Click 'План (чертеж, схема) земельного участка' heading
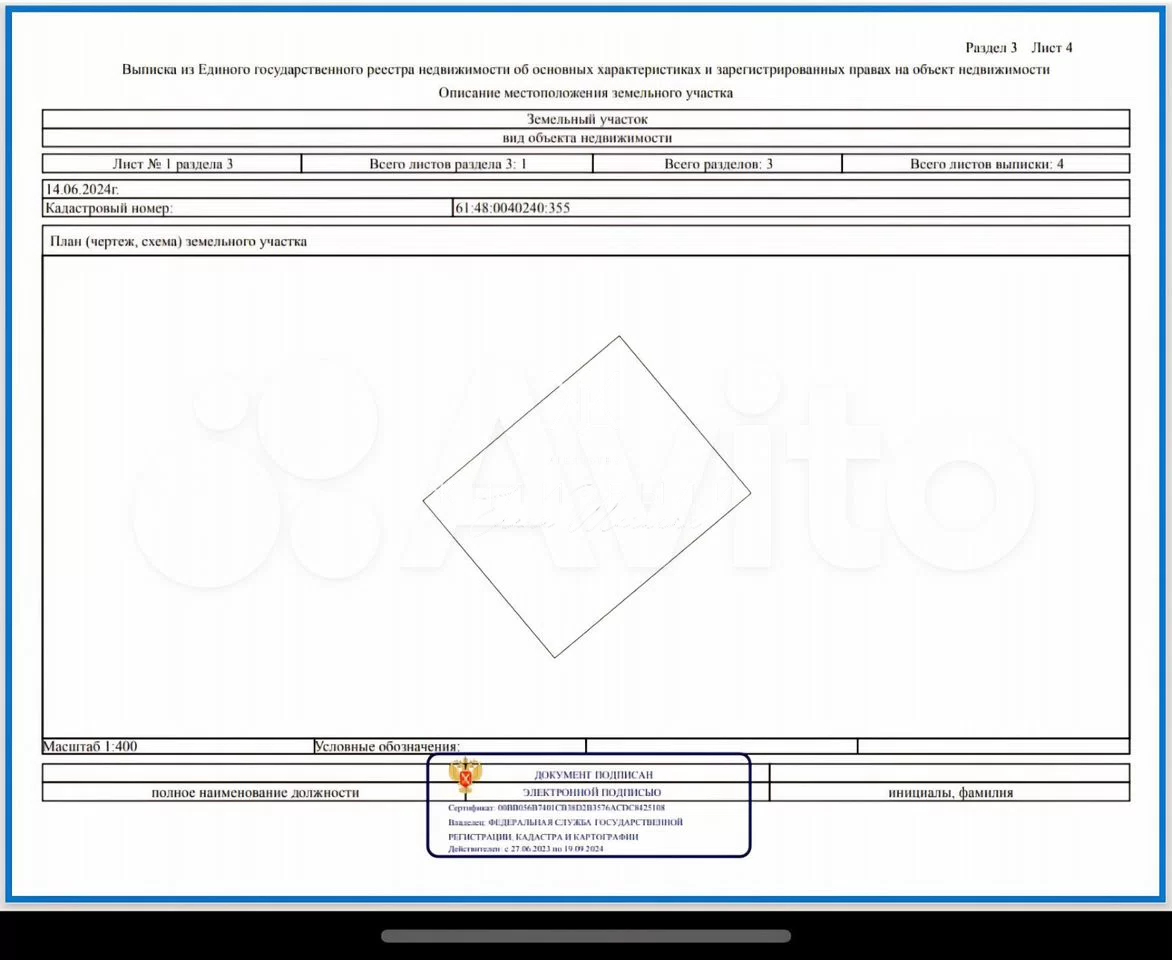The width and height of the screenshot is (1172, 960). point(179,241)
